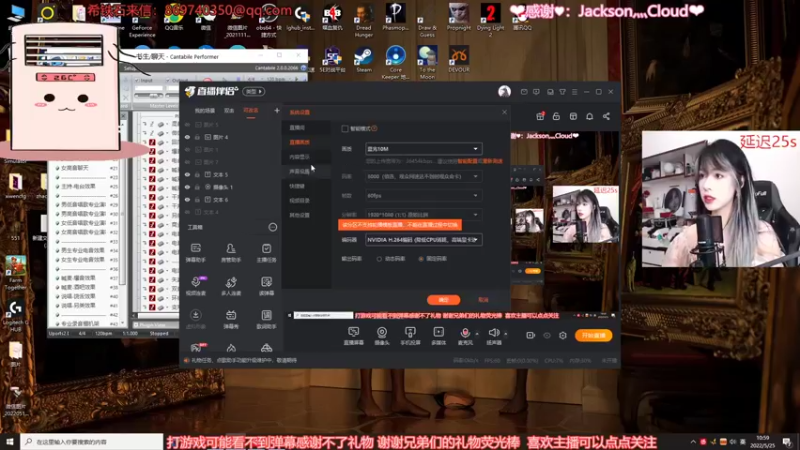Screen dimensions: 800x450
Task: Click the unlock padlock icon in top toolbar
Action: 556,116
